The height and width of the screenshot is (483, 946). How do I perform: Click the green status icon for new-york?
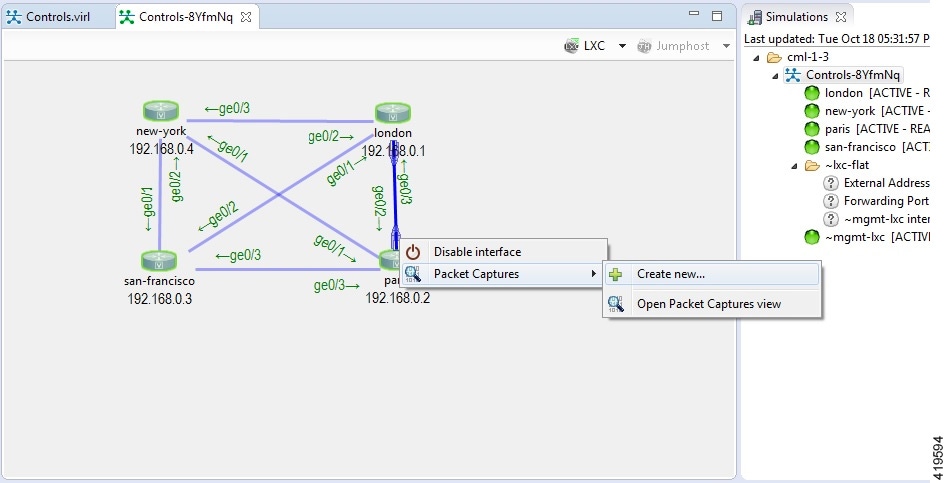pos(812,111)
